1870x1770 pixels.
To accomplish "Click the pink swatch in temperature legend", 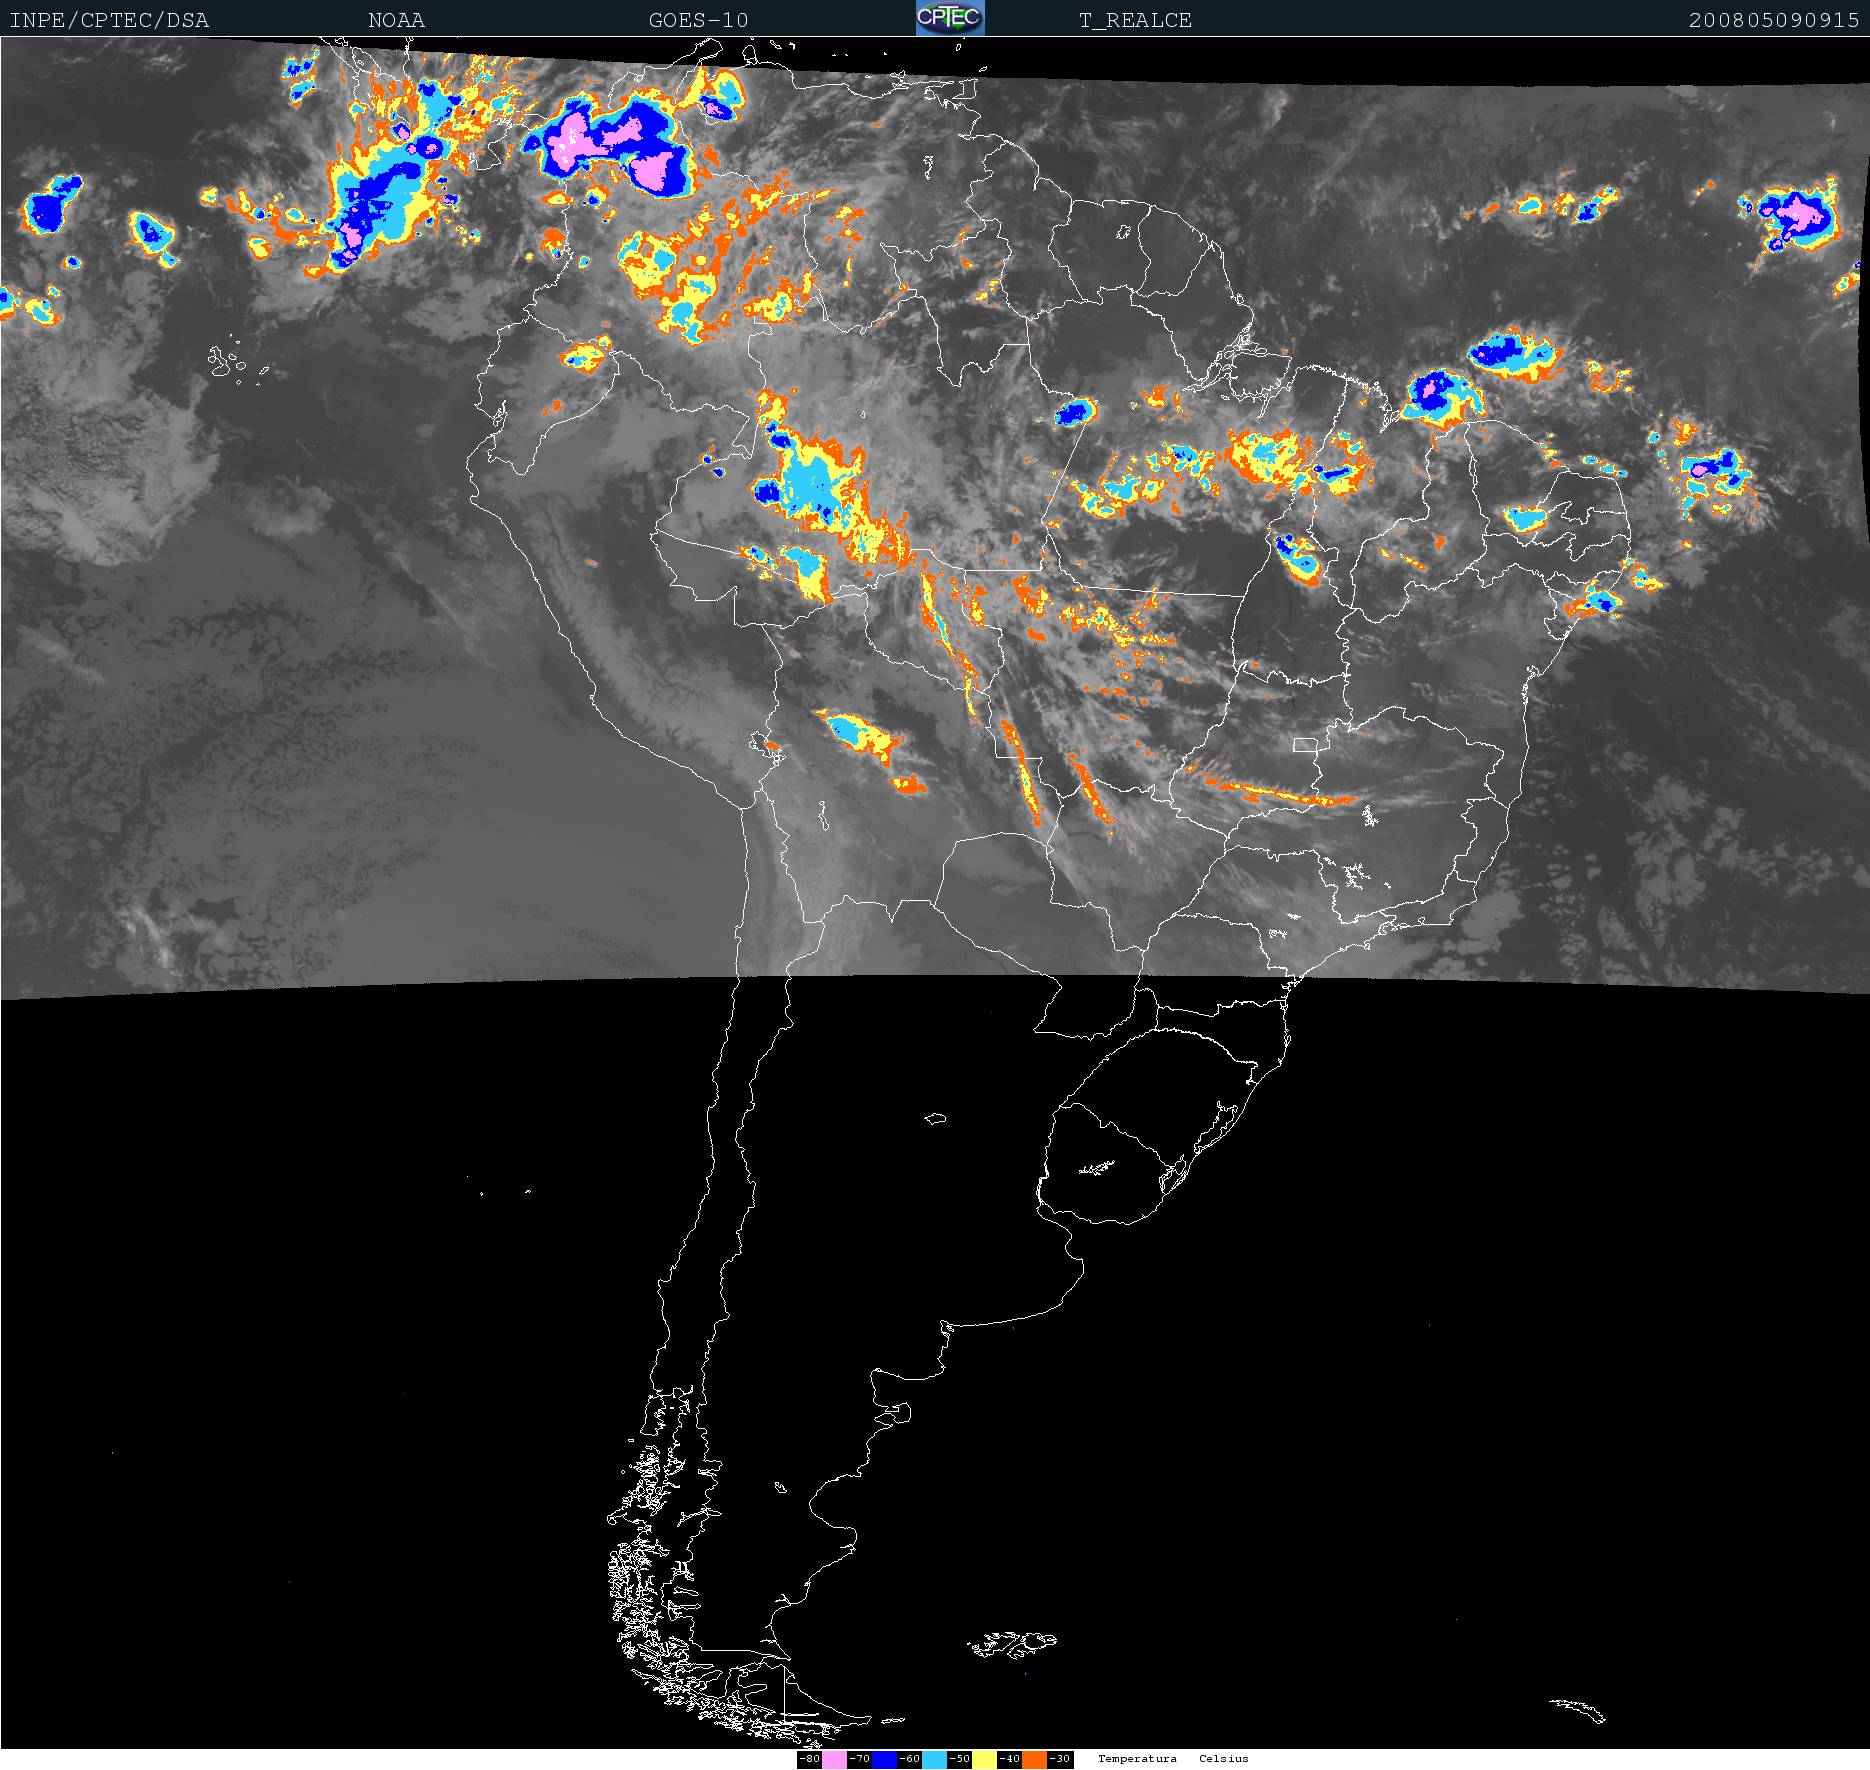I will 834,1759.
